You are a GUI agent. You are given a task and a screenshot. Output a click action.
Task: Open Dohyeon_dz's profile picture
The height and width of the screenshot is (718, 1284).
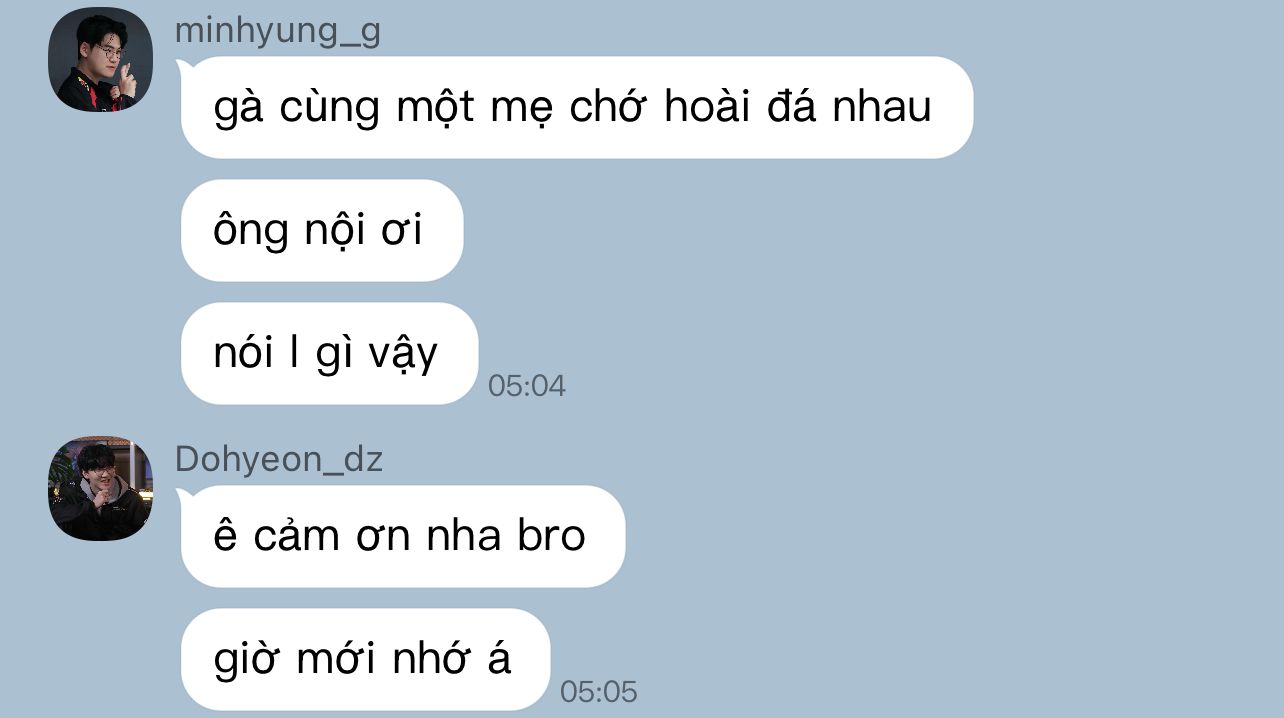[x=100, y=488]
